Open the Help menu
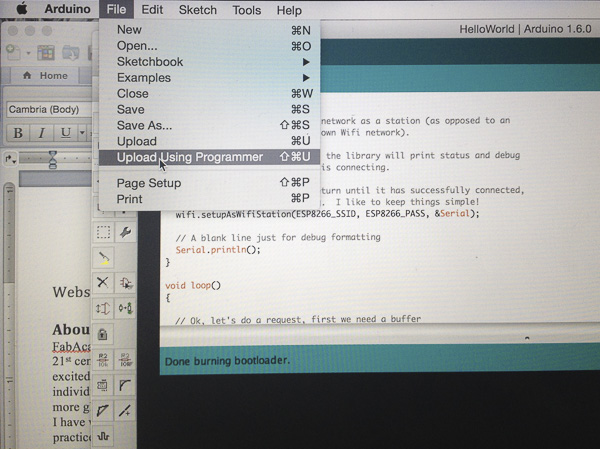 [289, 10]
